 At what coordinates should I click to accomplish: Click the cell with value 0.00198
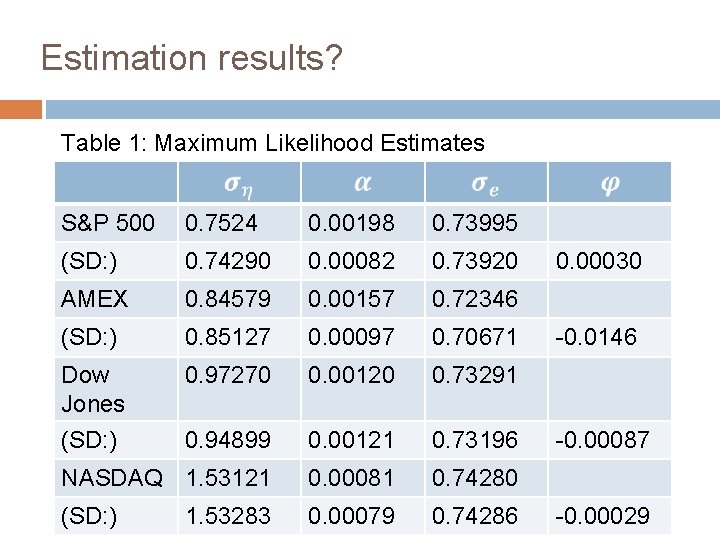363,223
